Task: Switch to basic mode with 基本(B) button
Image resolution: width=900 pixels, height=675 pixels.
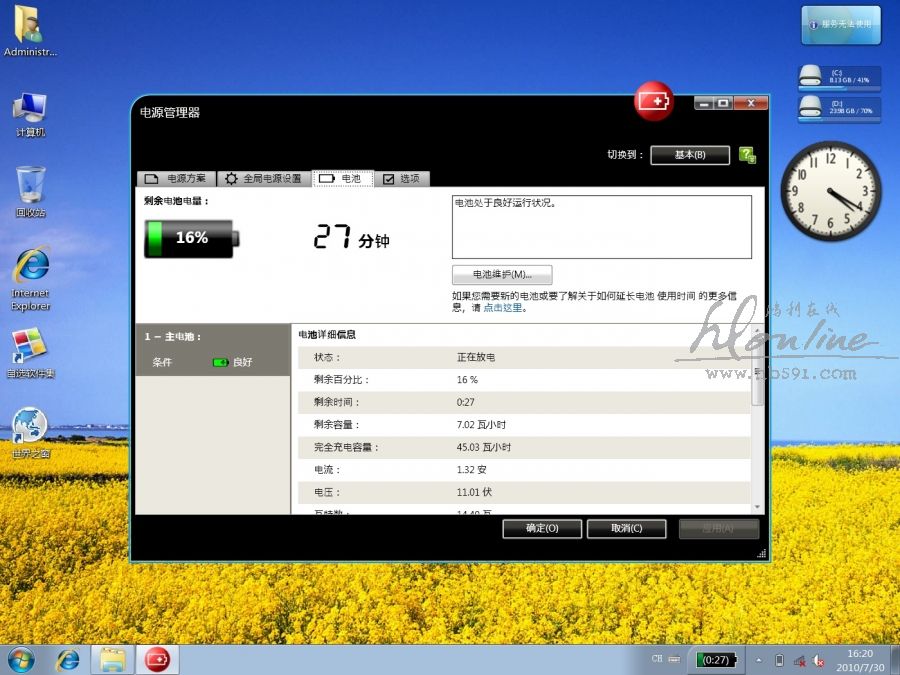Action: point(689,155)
